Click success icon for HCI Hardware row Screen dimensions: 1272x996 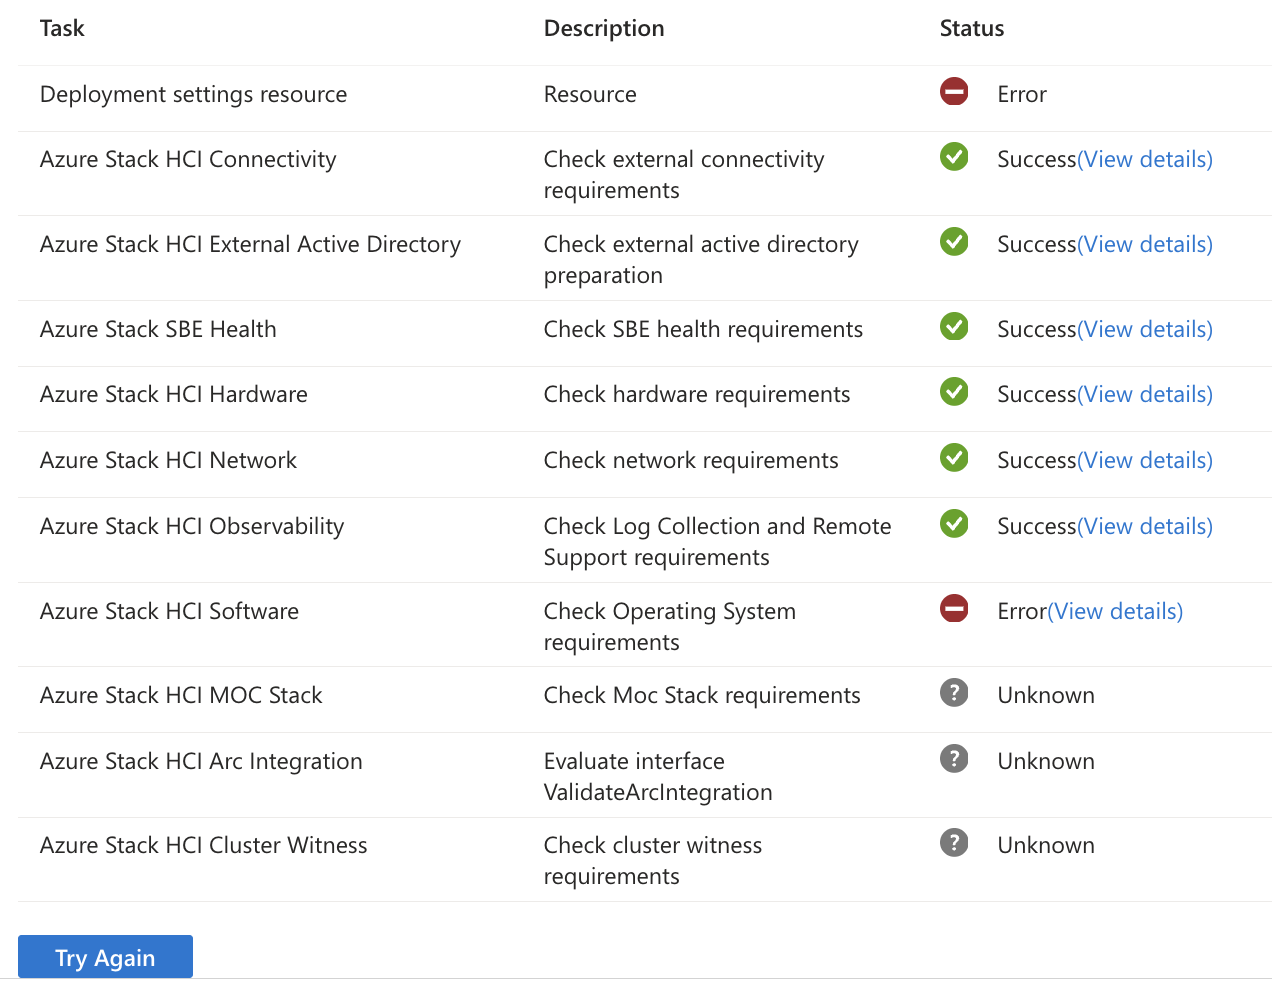[x=954, y=392]
